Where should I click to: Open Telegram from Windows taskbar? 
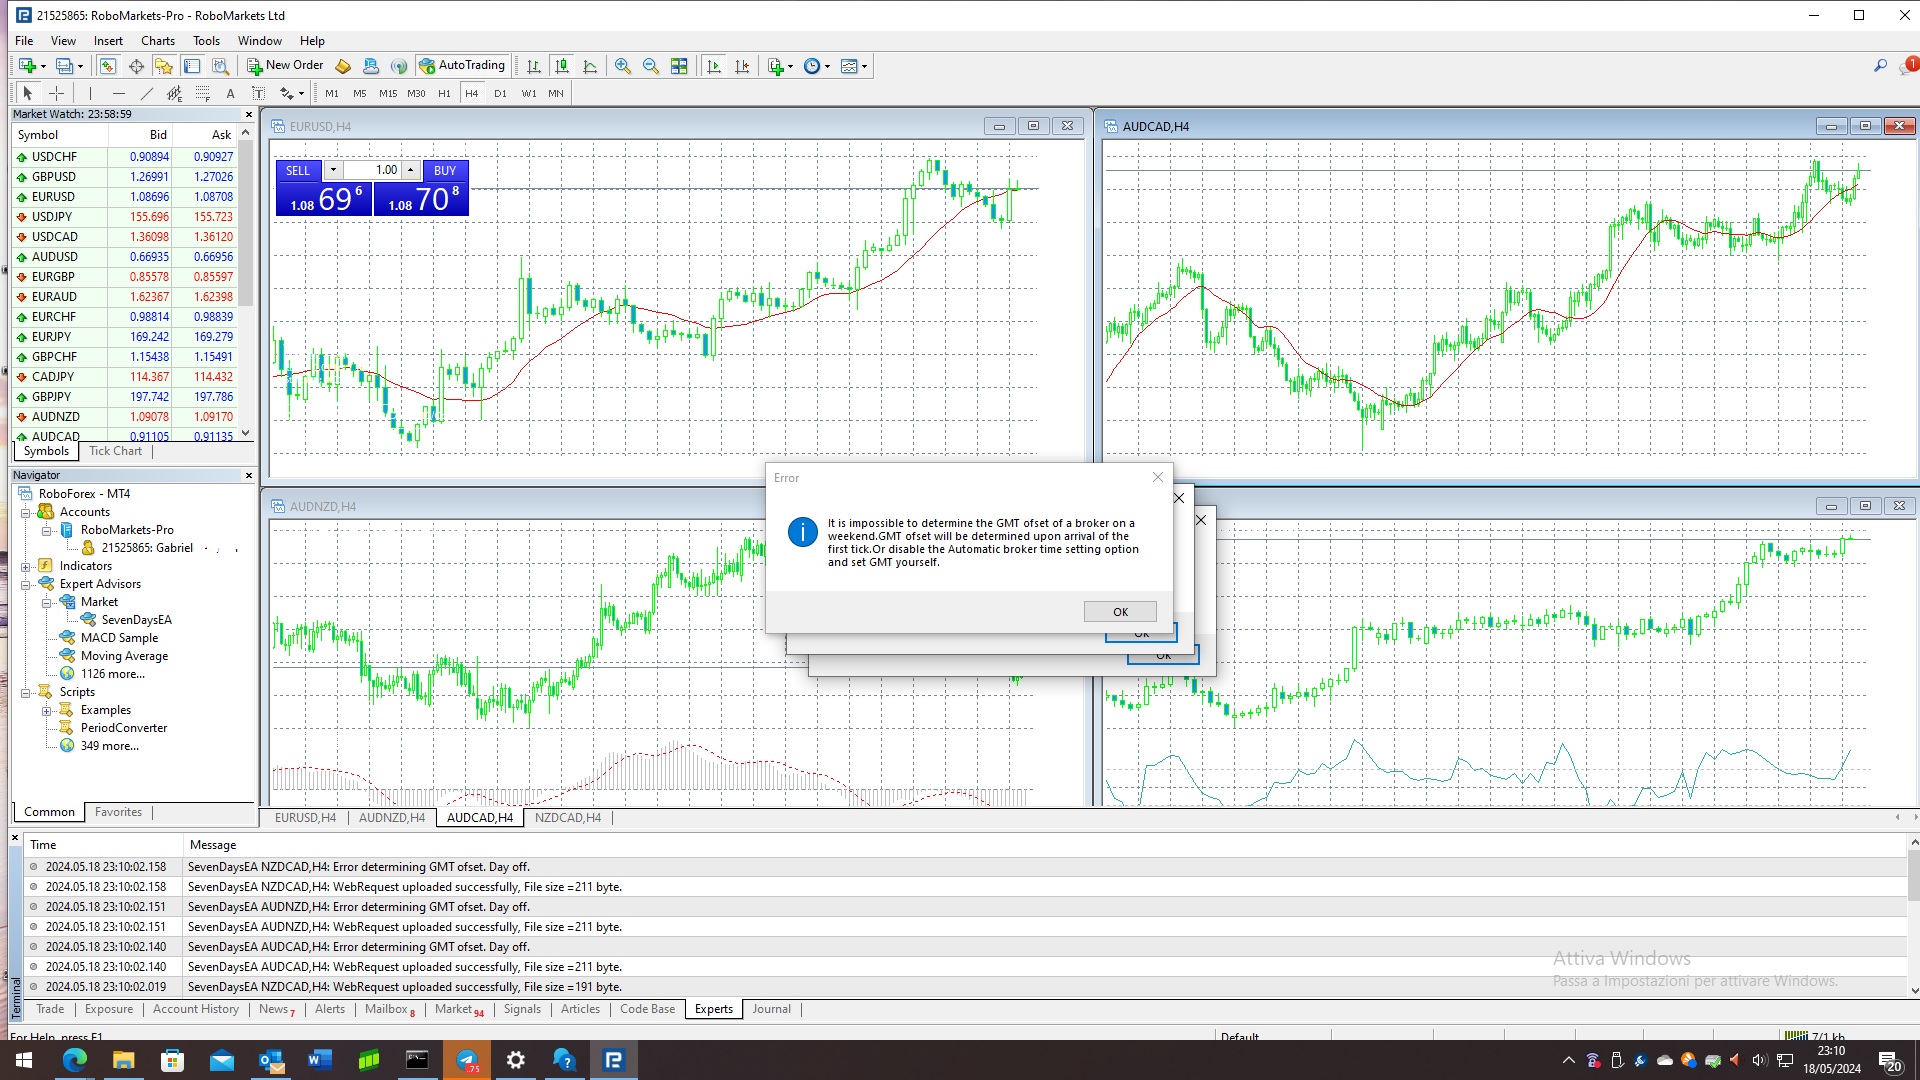pos(467,1060)
